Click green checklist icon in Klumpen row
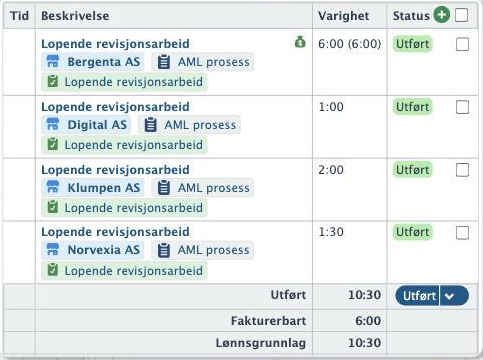Viewport: 483px width, 360px height. pyautogui.click(x=53, y=208)
